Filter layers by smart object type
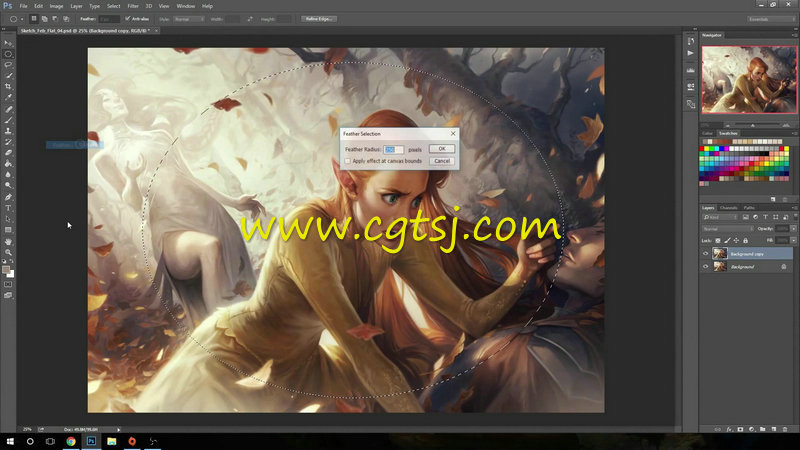The image size is (800, 450). (786, 217)
